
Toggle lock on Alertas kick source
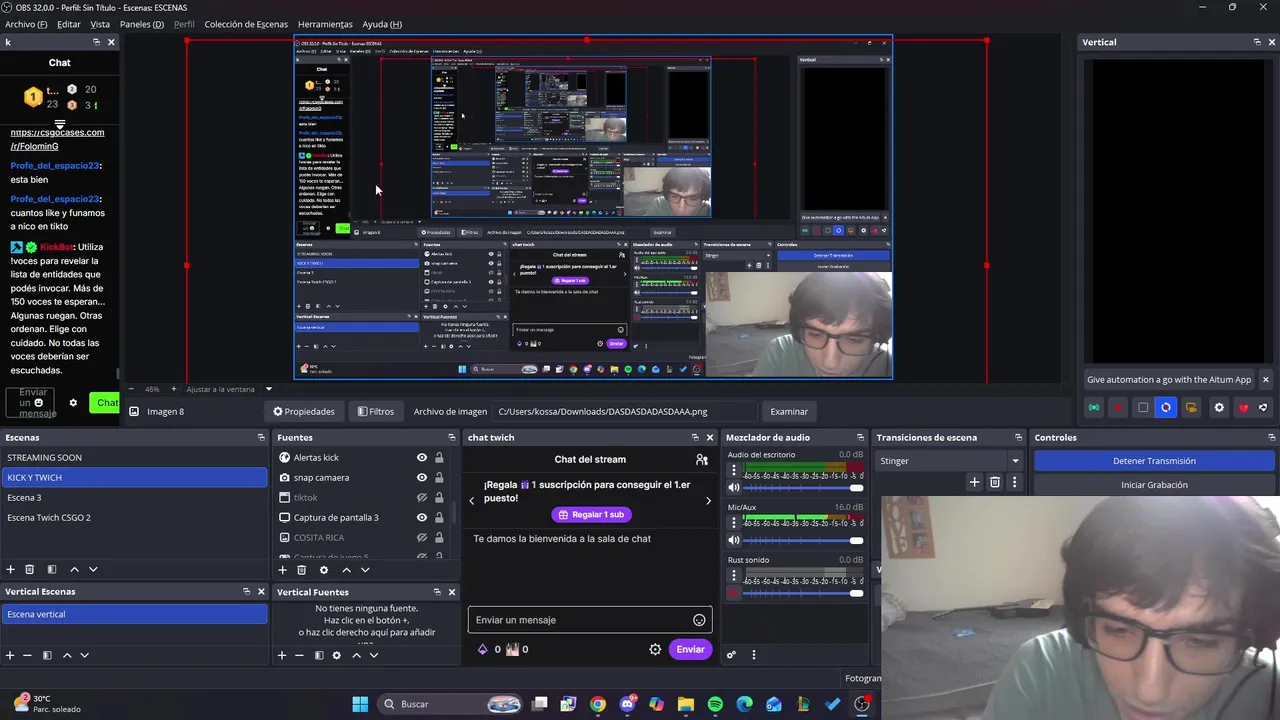click(x=438, y=457)
